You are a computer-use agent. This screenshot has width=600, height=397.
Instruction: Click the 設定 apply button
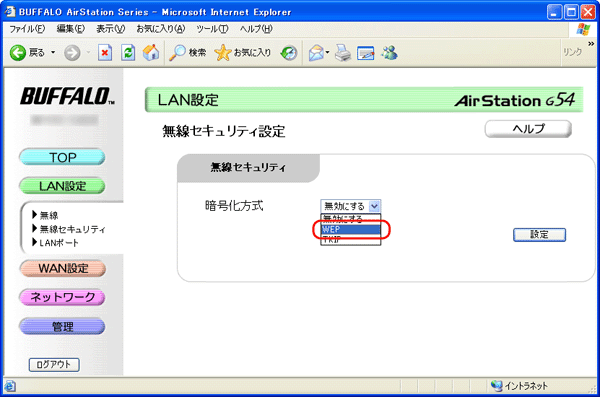pos(539,235)
